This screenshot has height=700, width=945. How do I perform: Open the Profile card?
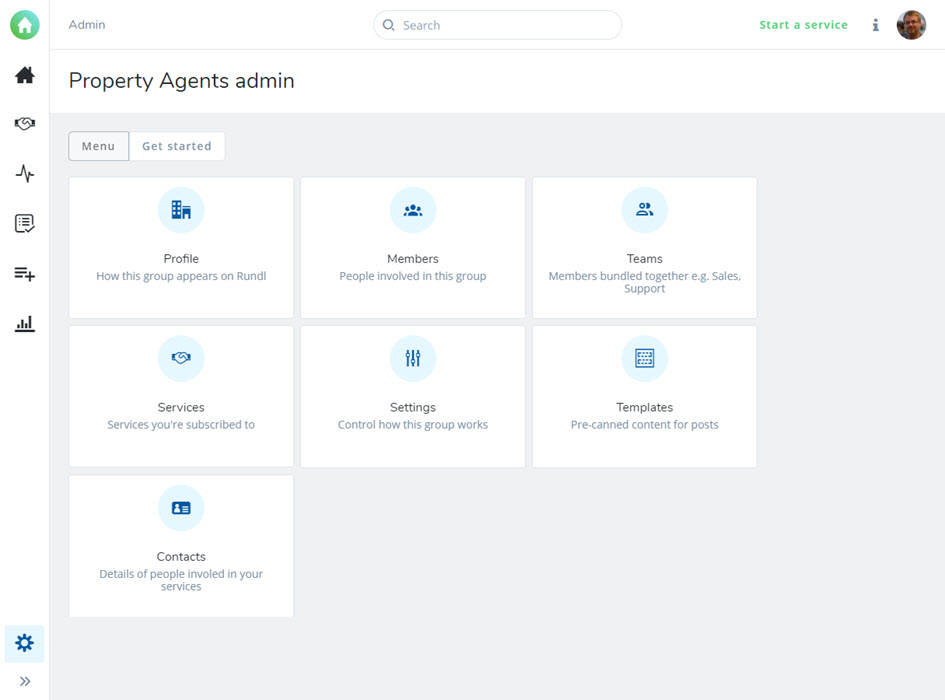tap(181, 248)
